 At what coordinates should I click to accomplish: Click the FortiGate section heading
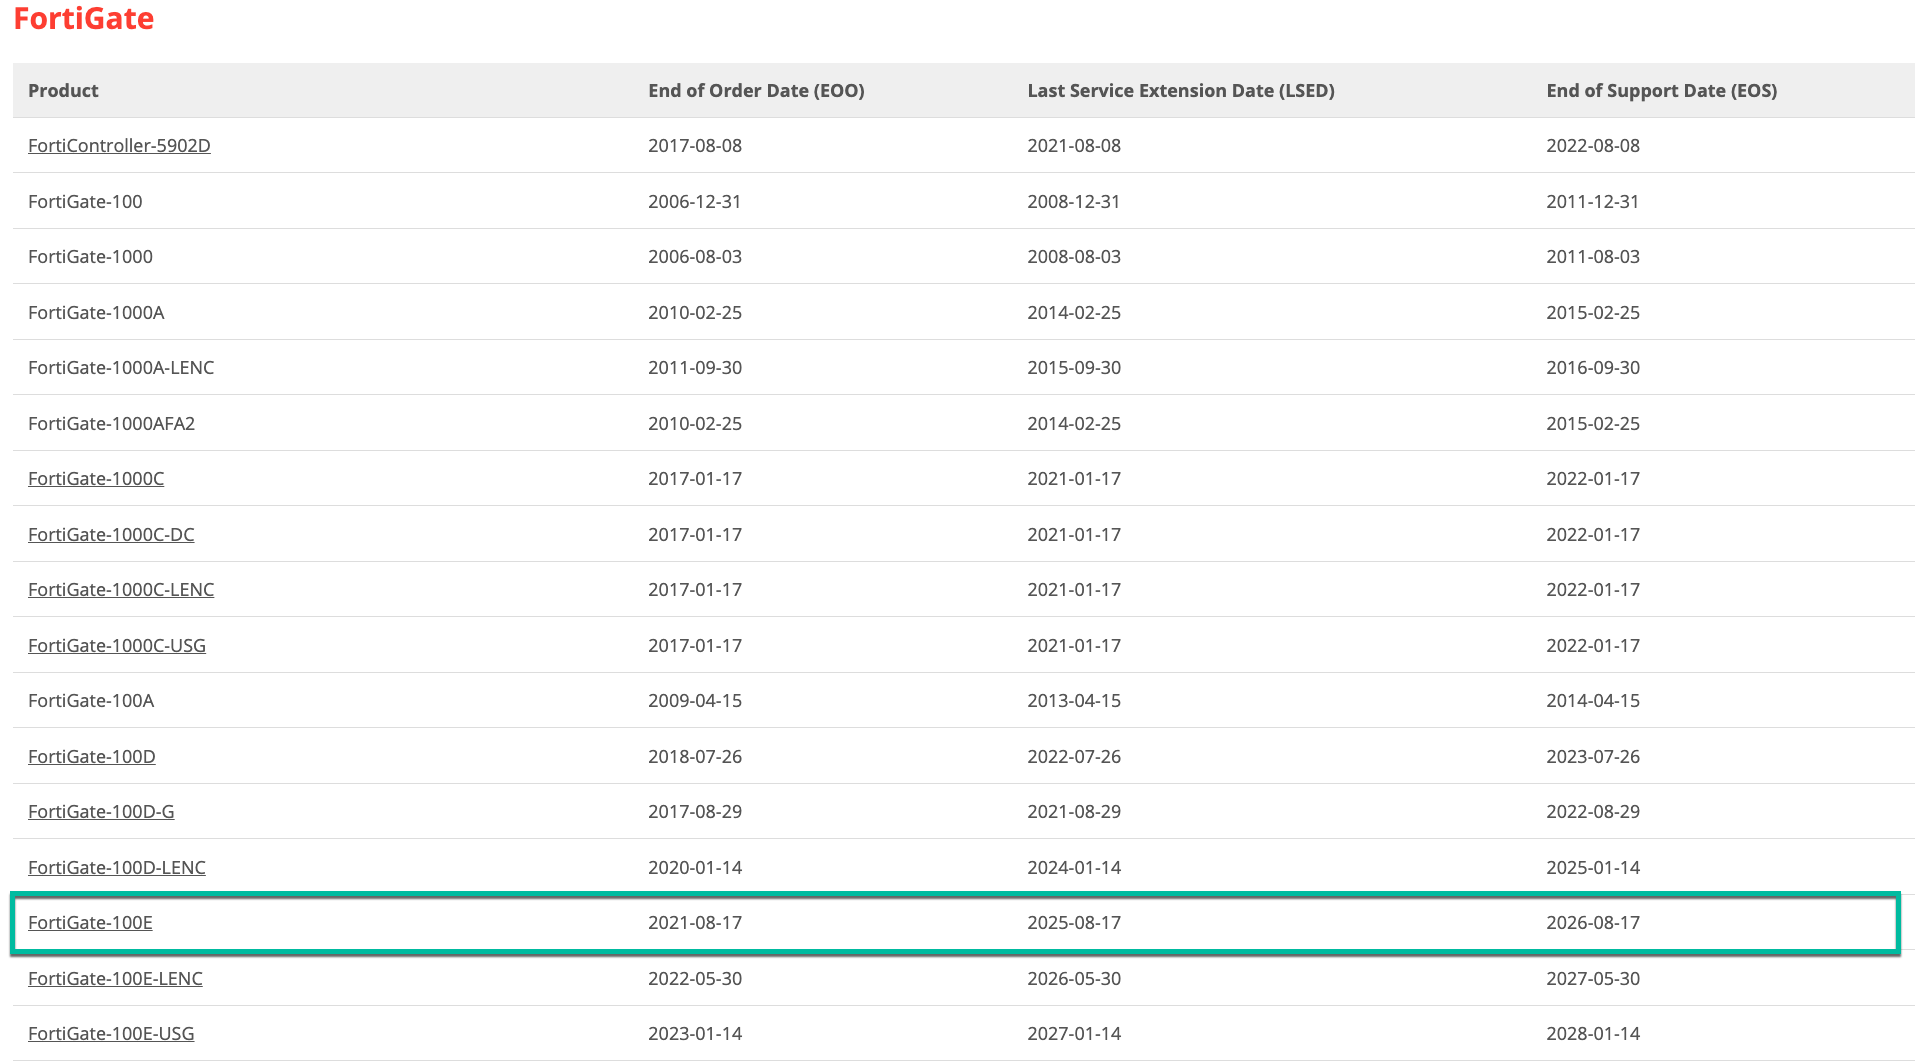point(84,19)
